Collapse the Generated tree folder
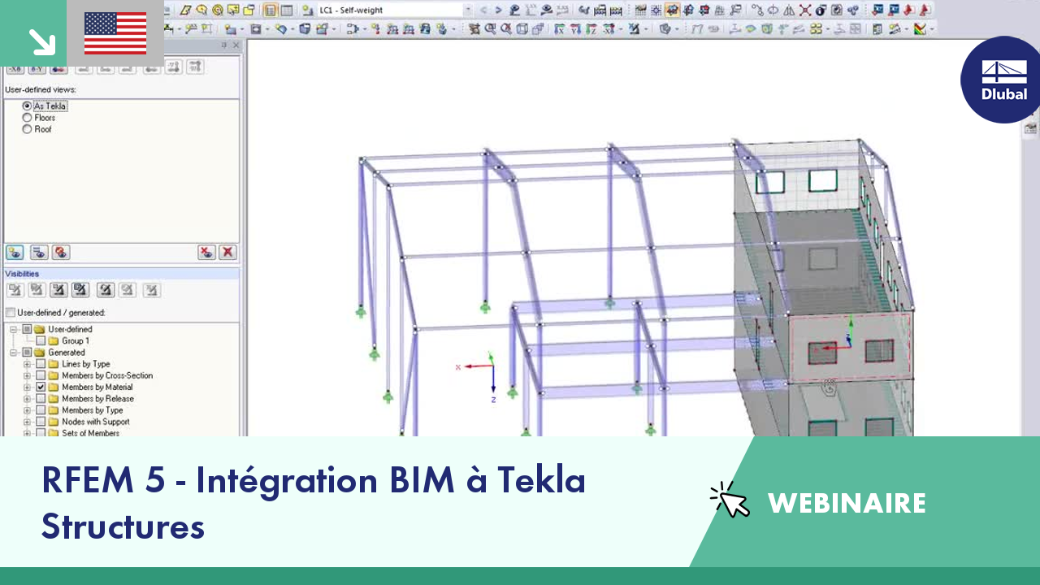This screenshot has width=1040, height=585. click(x=13, y=352)
